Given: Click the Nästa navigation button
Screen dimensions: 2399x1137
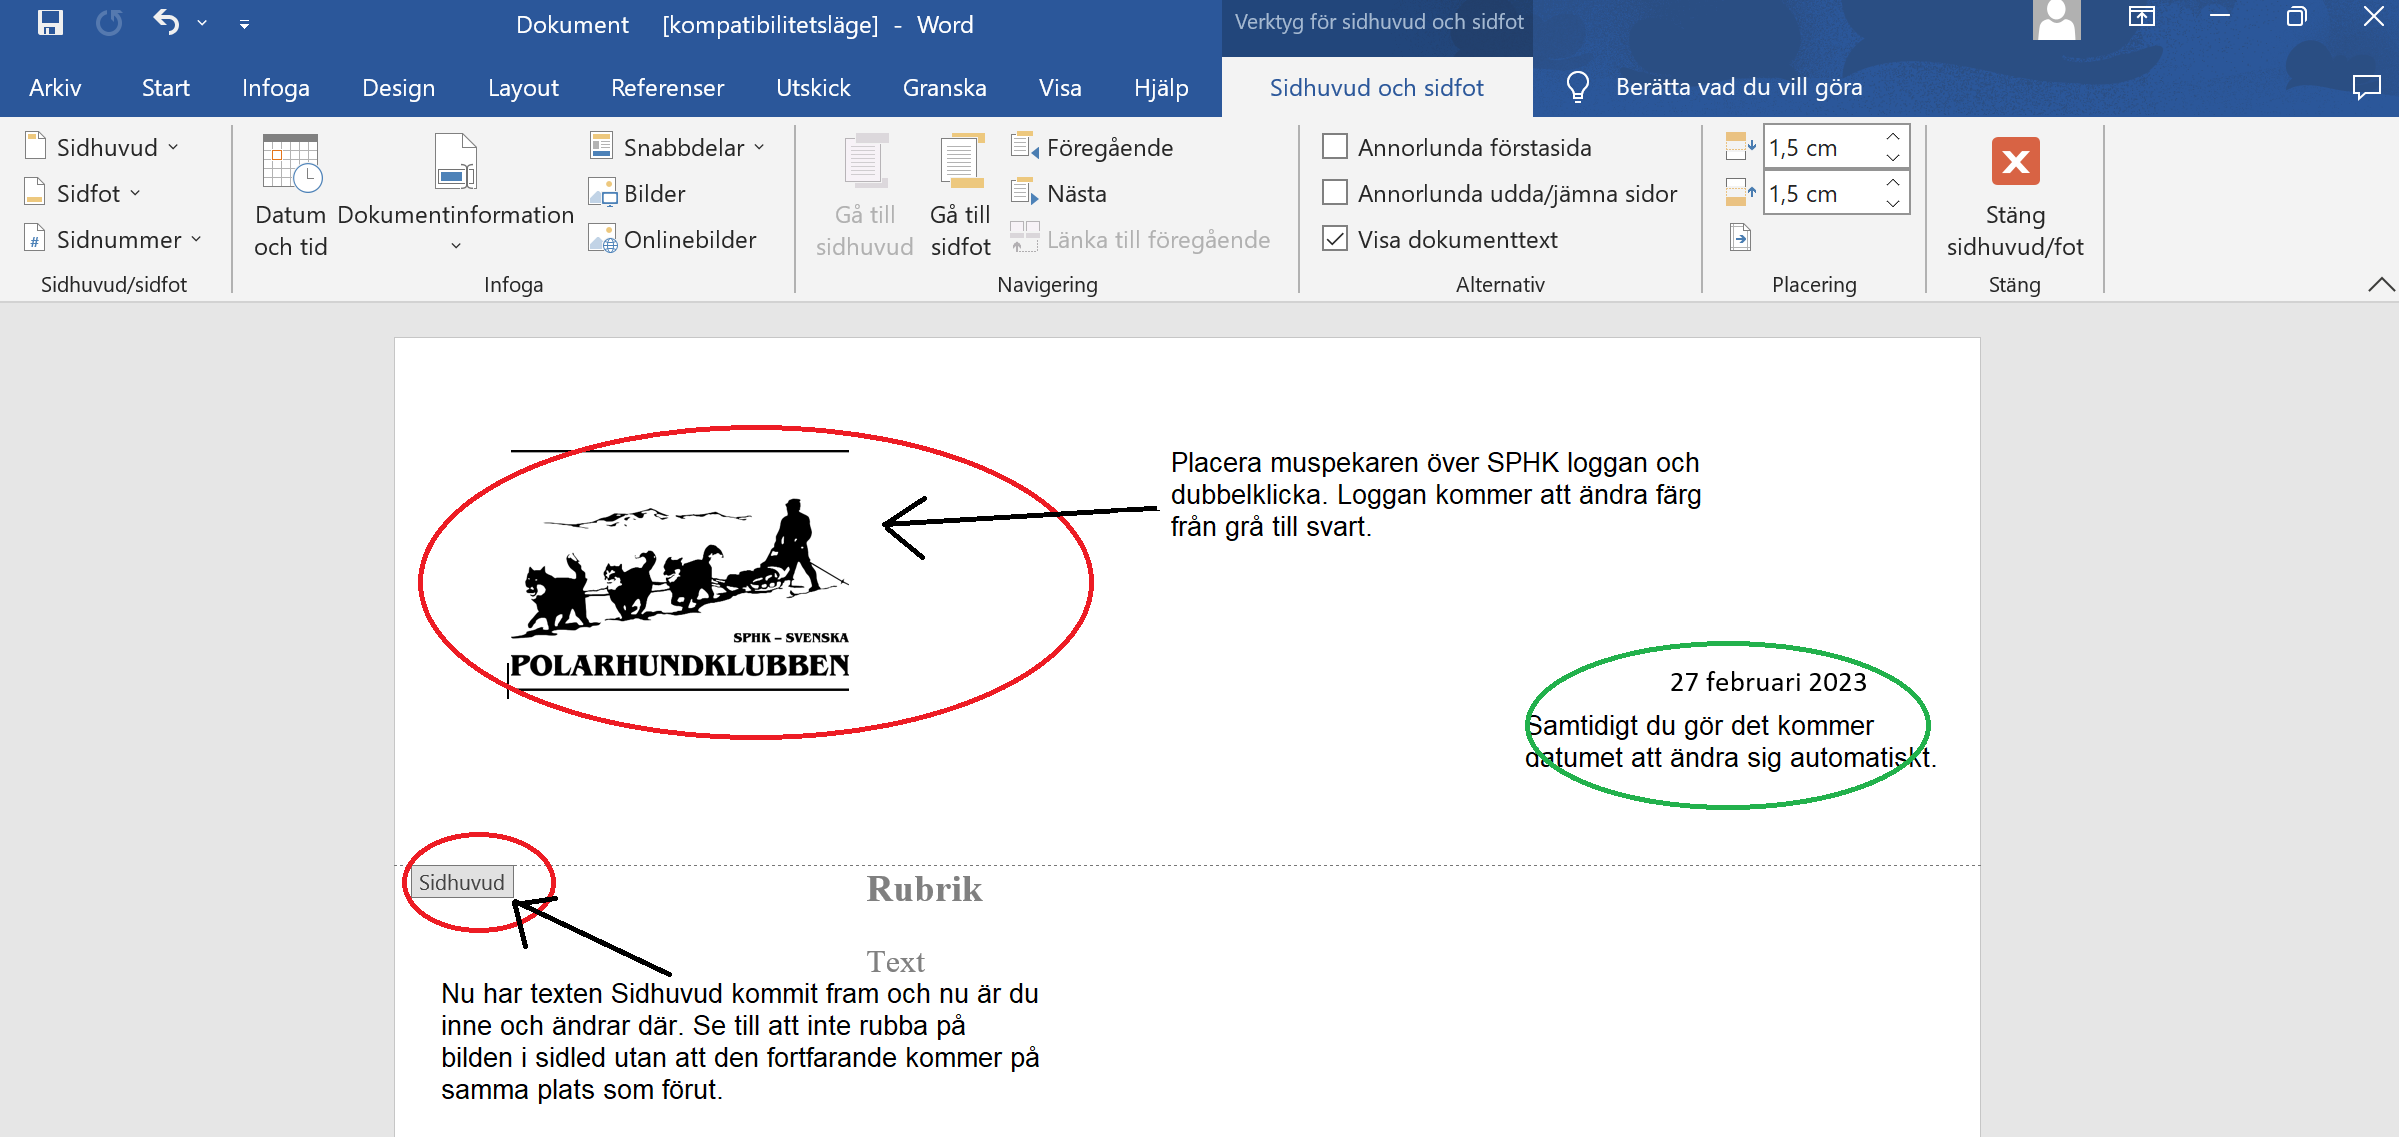Looking at the screenshot, I should pyautogui.click(x=1058, y=193).
